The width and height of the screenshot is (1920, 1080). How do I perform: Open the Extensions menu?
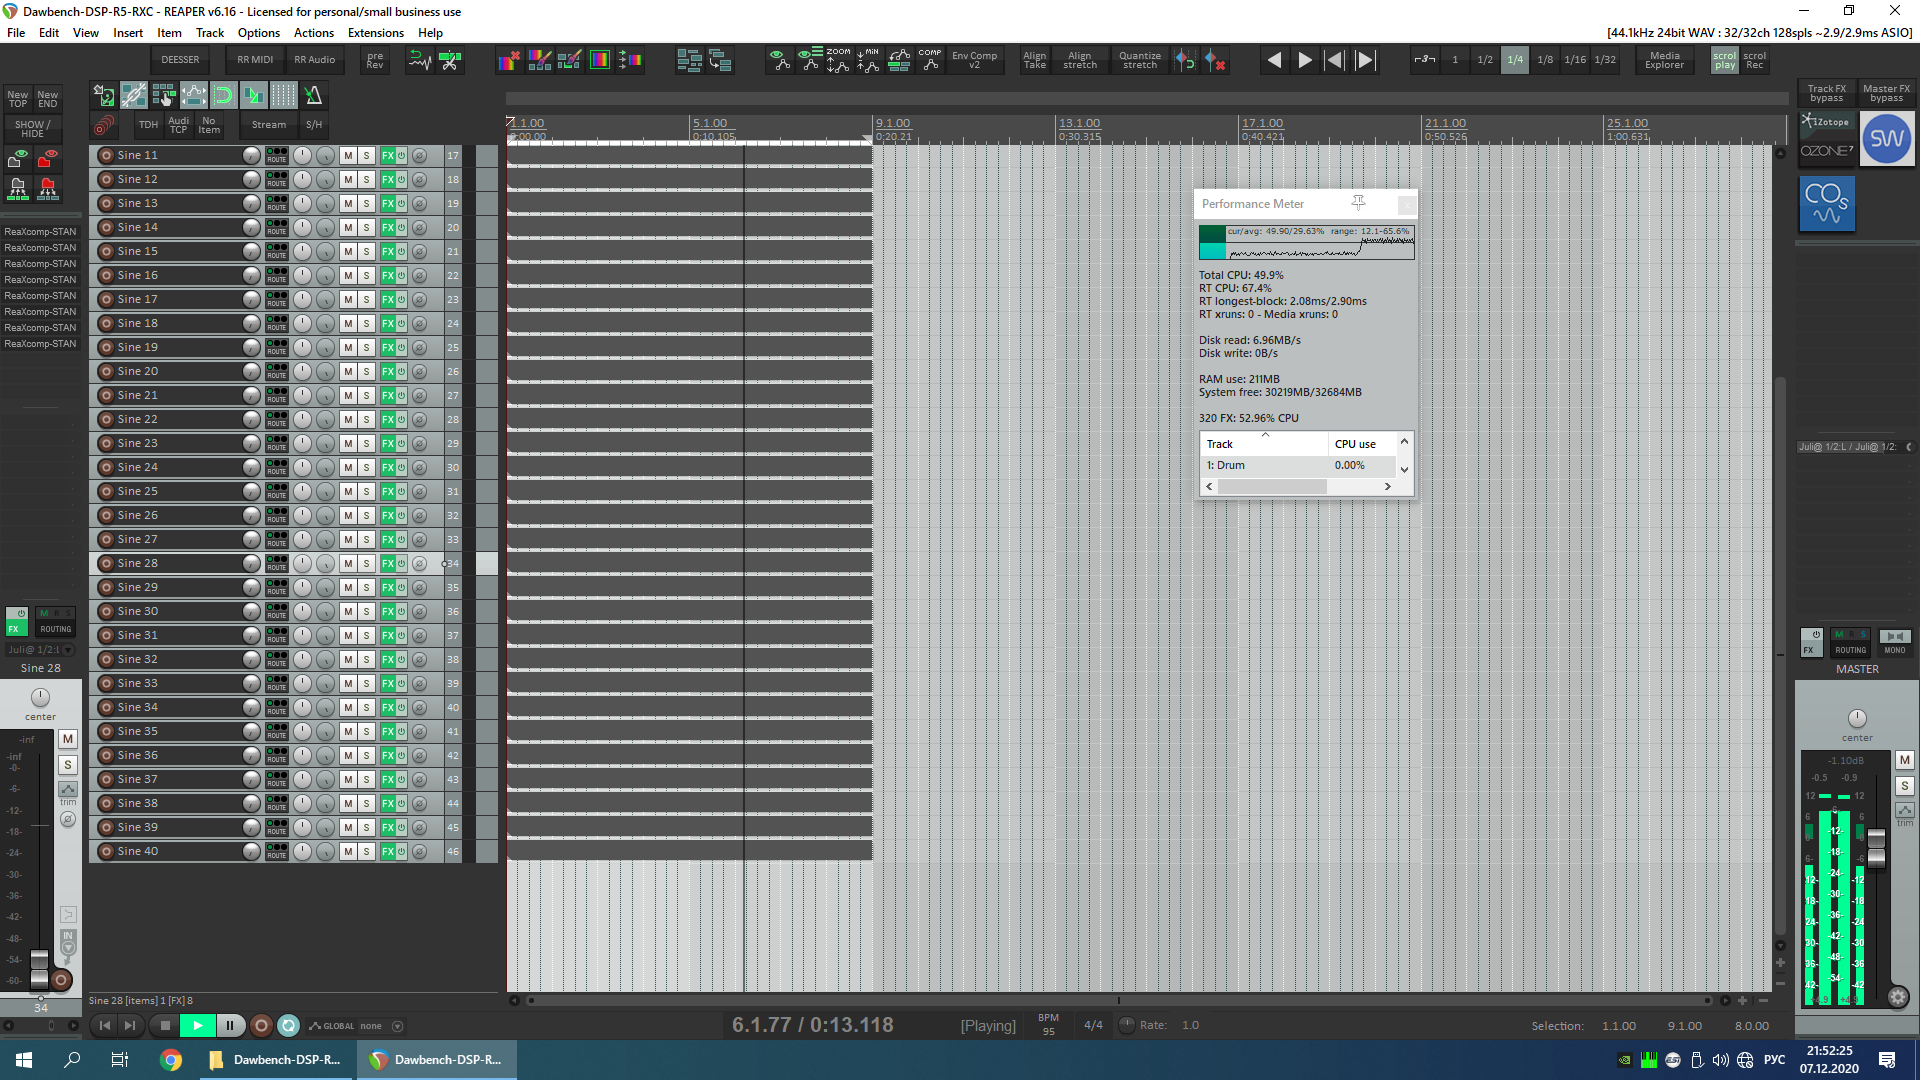375,33
